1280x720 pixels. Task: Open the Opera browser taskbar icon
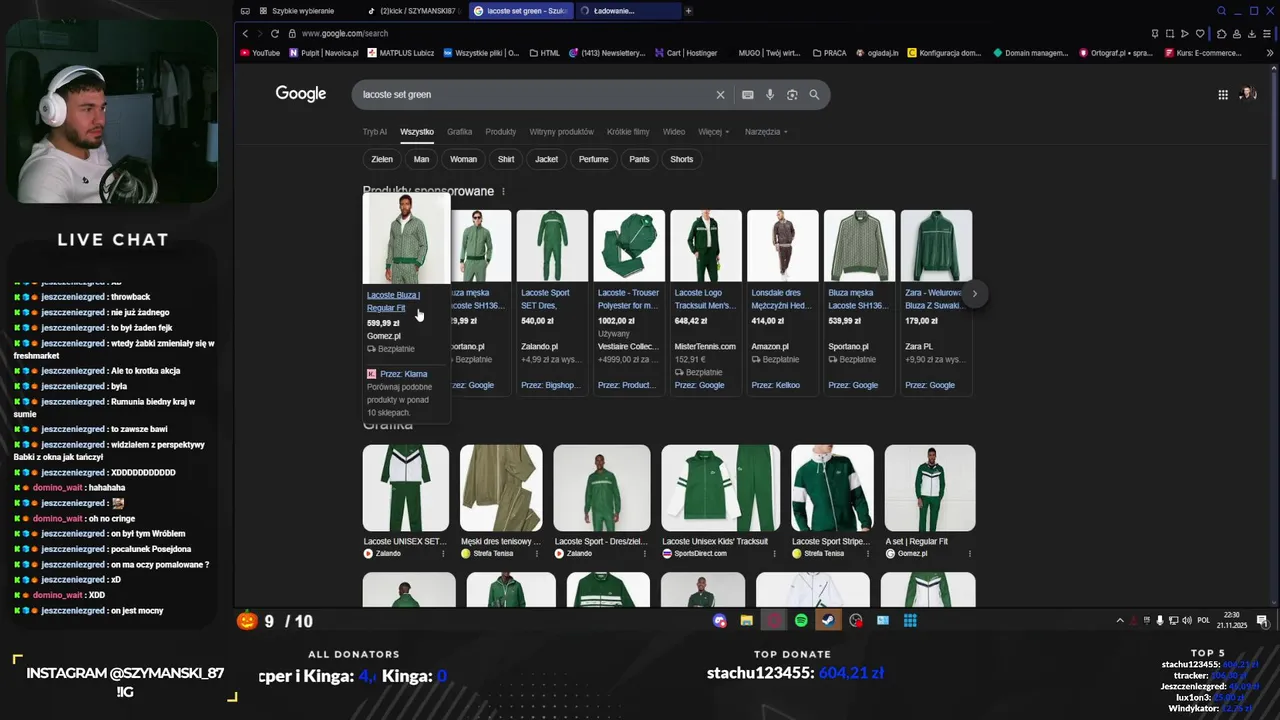click(774, 621)
